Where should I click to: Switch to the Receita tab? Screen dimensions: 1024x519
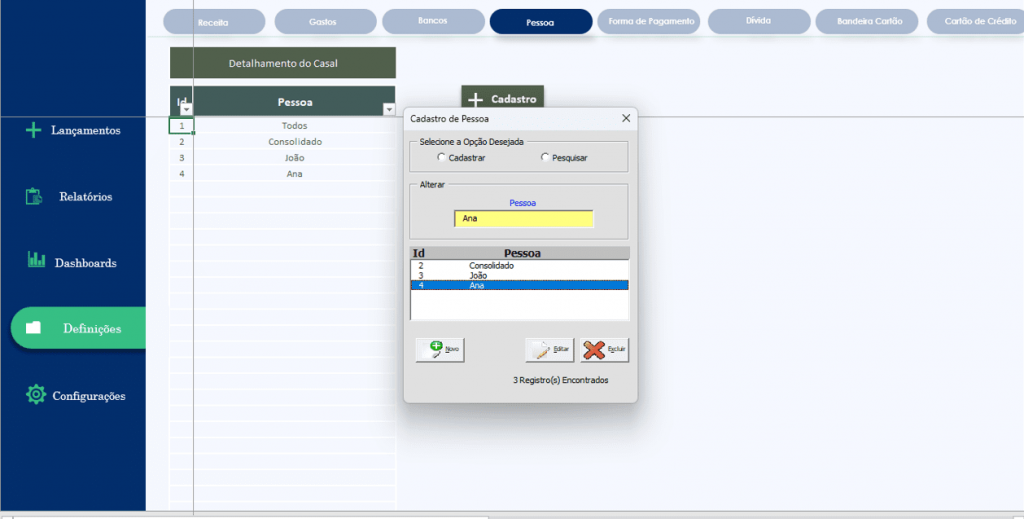pos(214,22)
